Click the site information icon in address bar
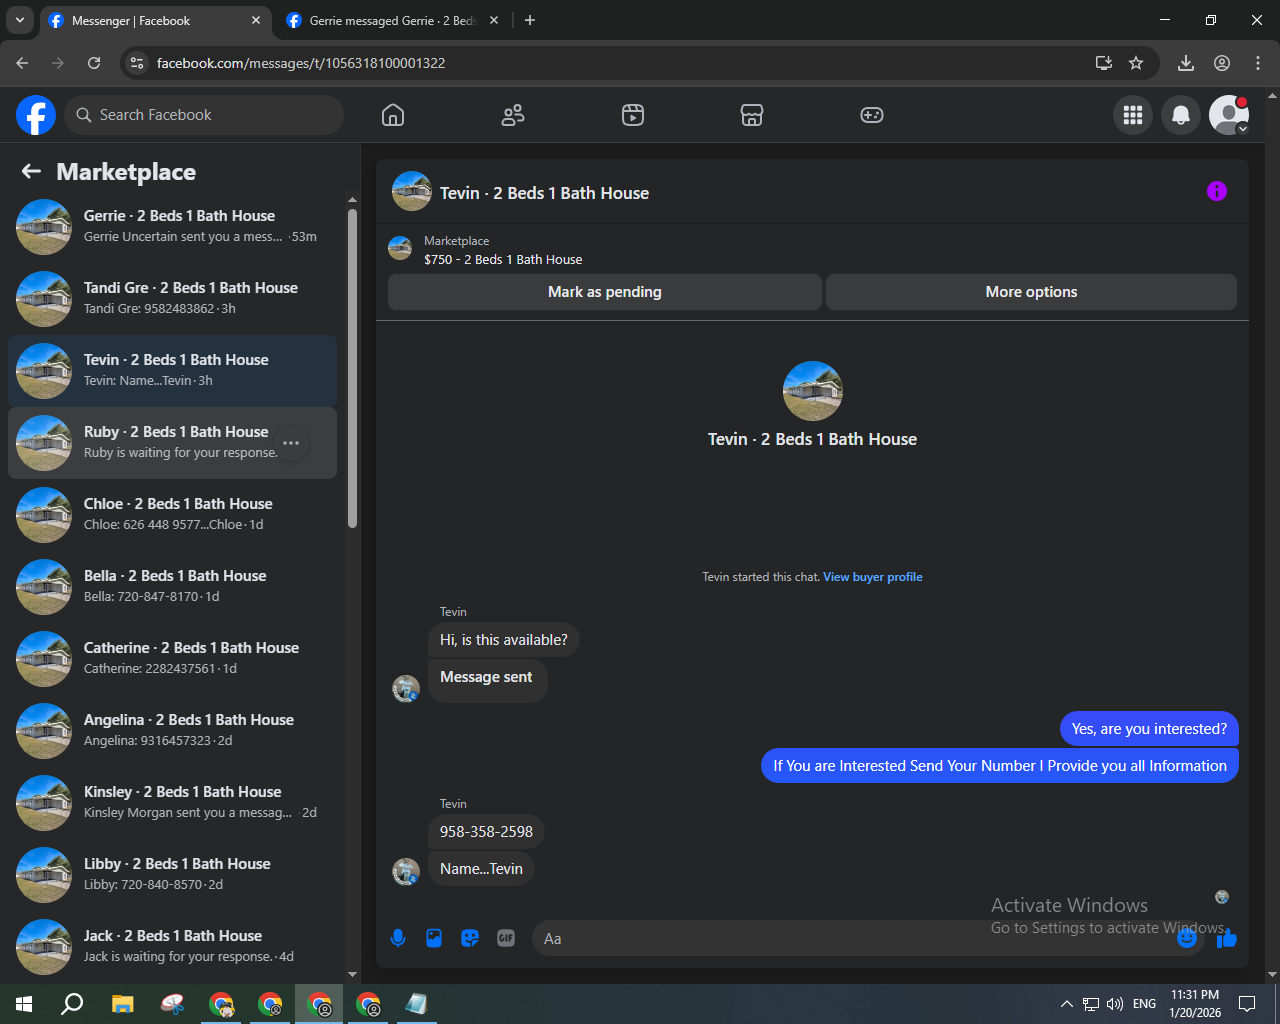 [138, 63]
